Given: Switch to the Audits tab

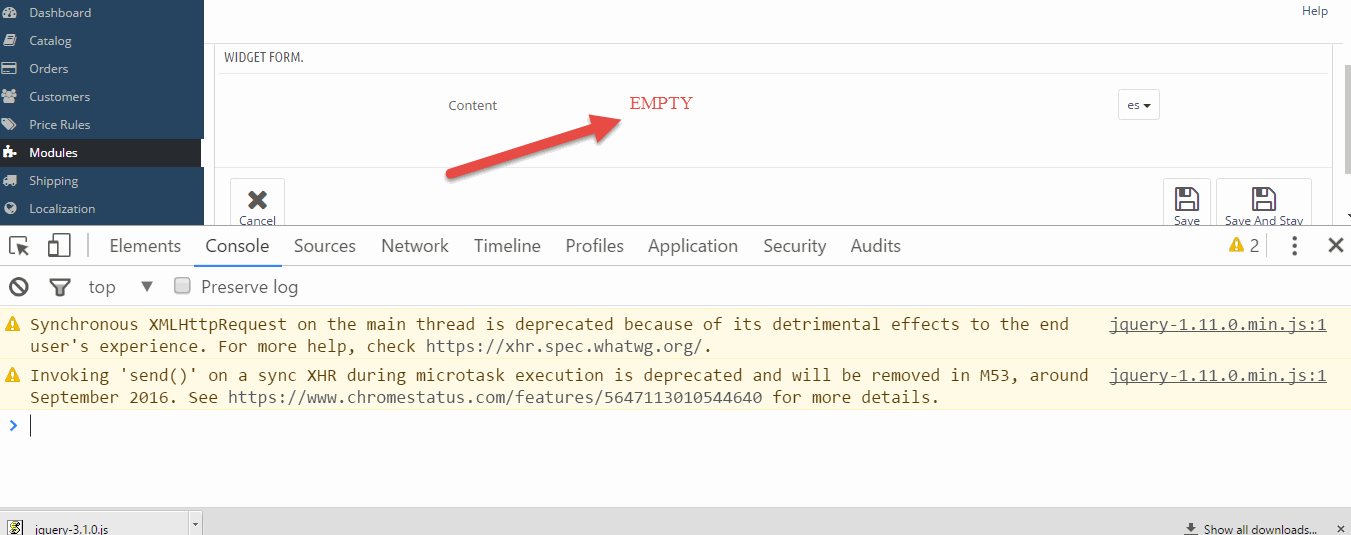Looking at the screenshot, I should pyautogui.click(x=876, y=246).
